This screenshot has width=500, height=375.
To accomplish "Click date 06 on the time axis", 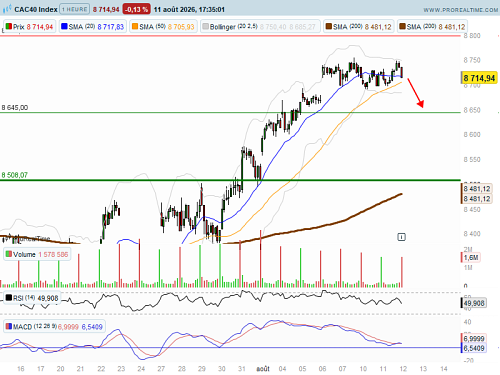I will [x=322, y=369].
